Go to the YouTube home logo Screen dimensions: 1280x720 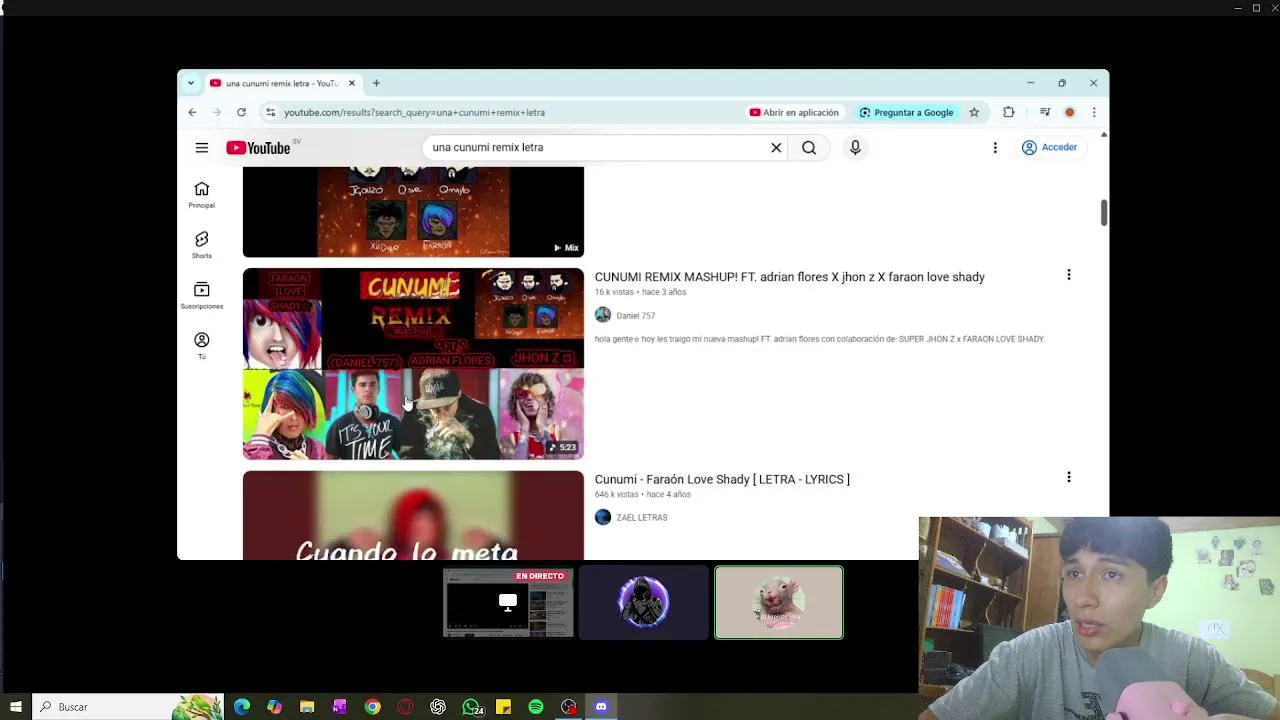coord(260,148)
